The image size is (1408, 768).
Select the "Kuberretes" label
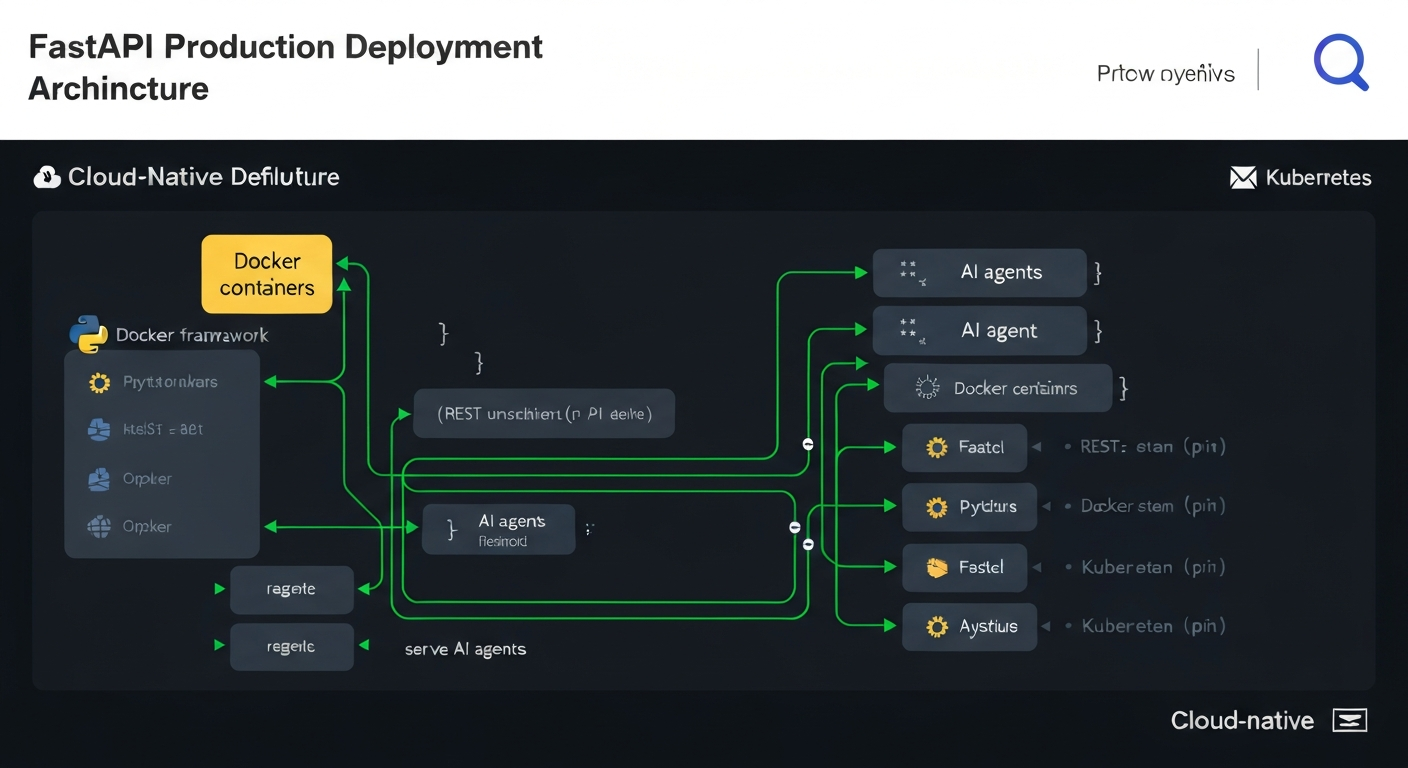pyautogui.click(x=1318, y=178)
